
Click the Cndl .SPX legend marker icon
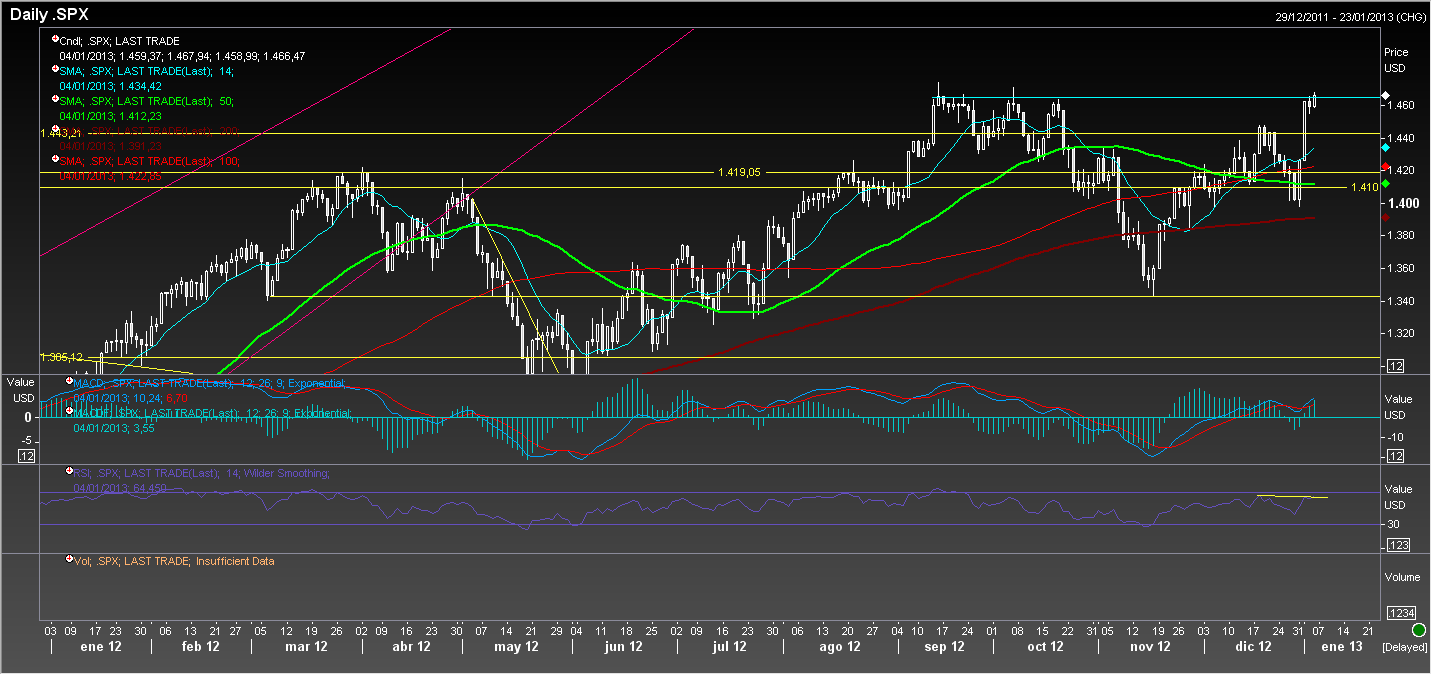tap(55, 38)
